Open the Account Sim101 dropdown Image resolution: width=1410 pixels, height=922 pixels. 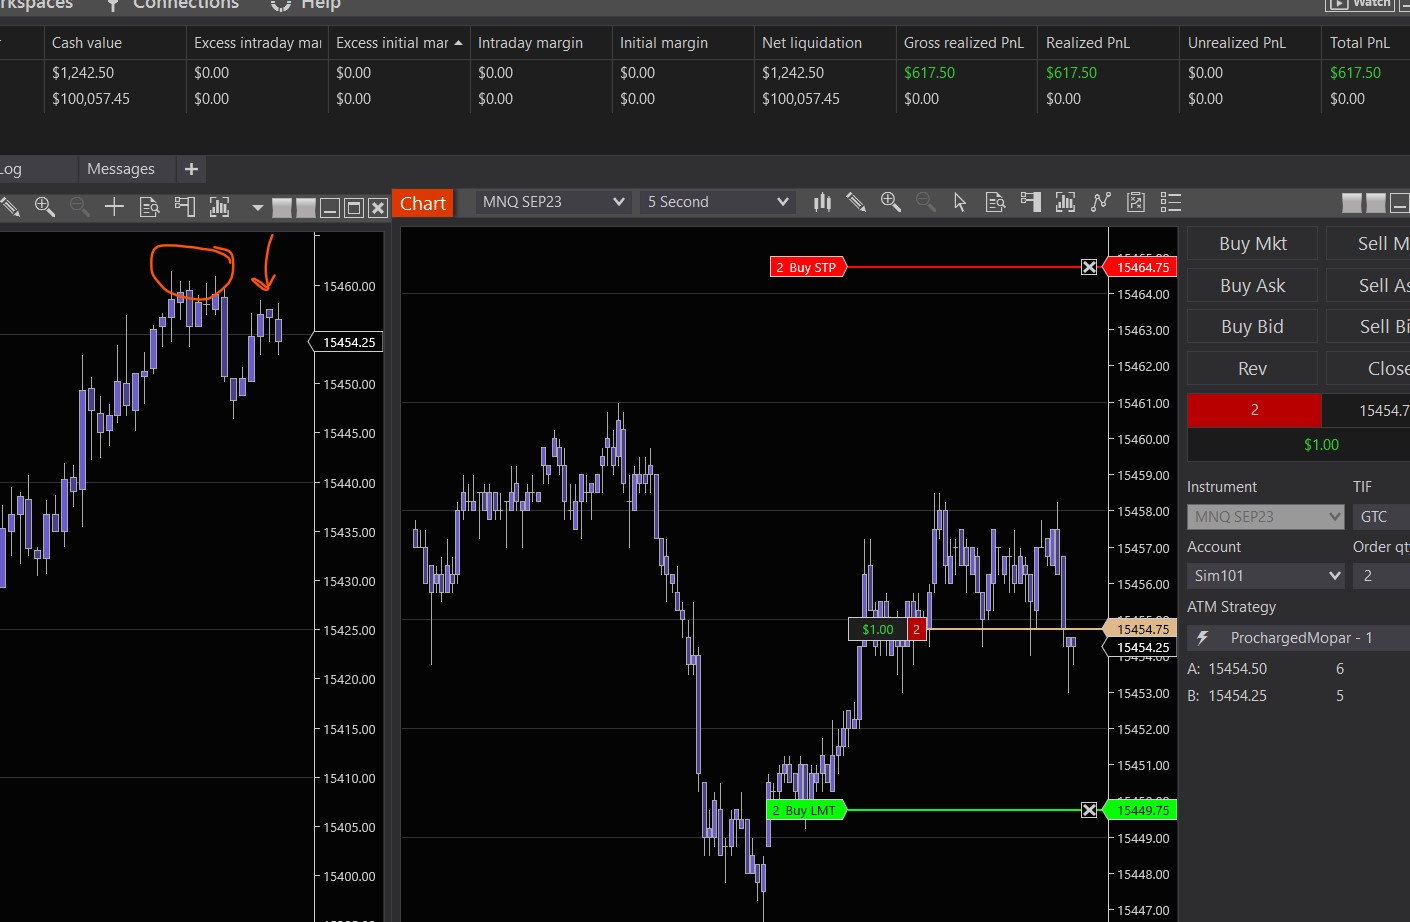[x=1266, y=576]
